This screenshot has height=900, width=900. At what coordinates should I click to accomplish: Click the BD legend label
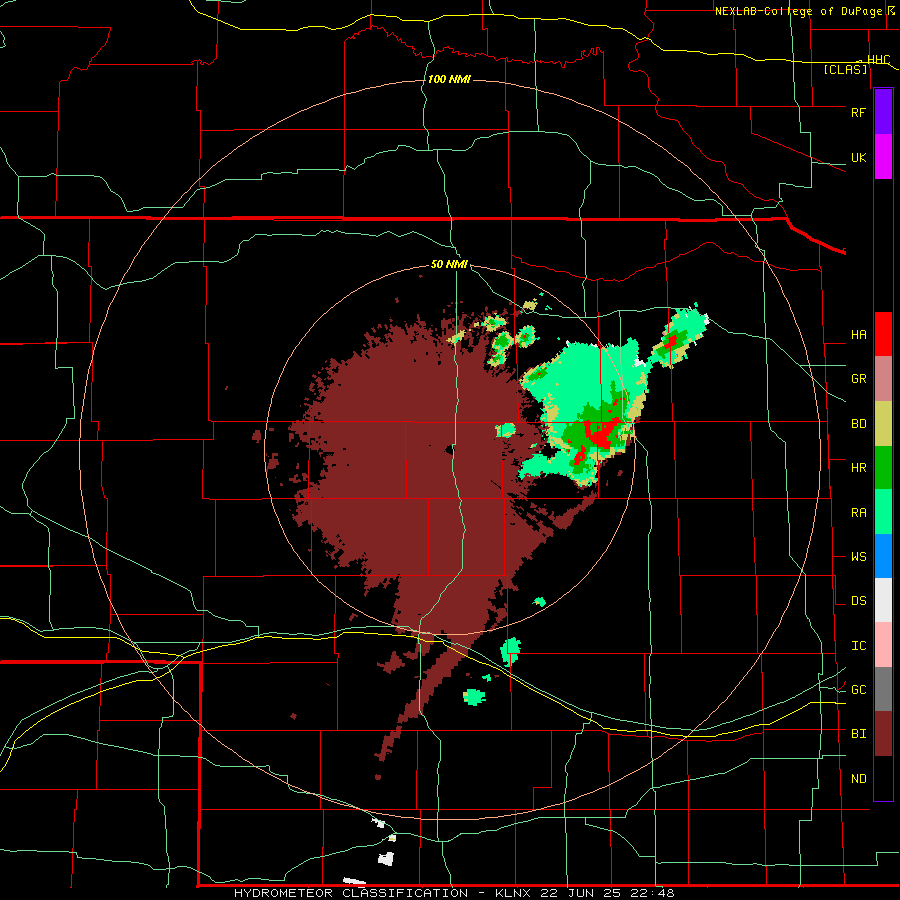(858, 424)
